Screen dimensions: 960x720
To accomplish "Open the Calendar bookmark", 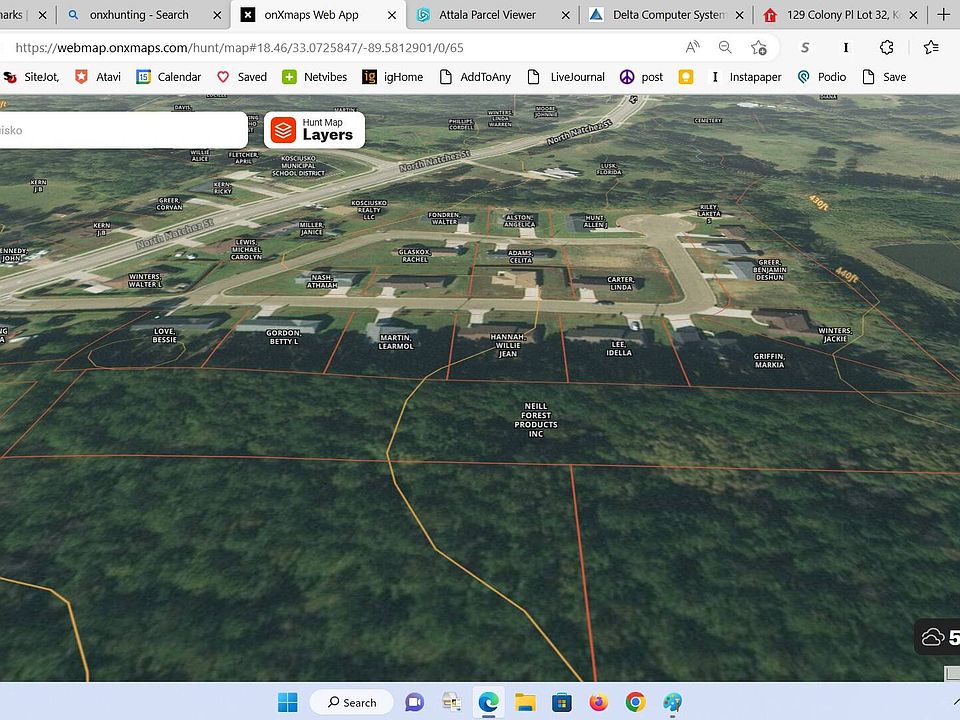I will click(169, 77).
